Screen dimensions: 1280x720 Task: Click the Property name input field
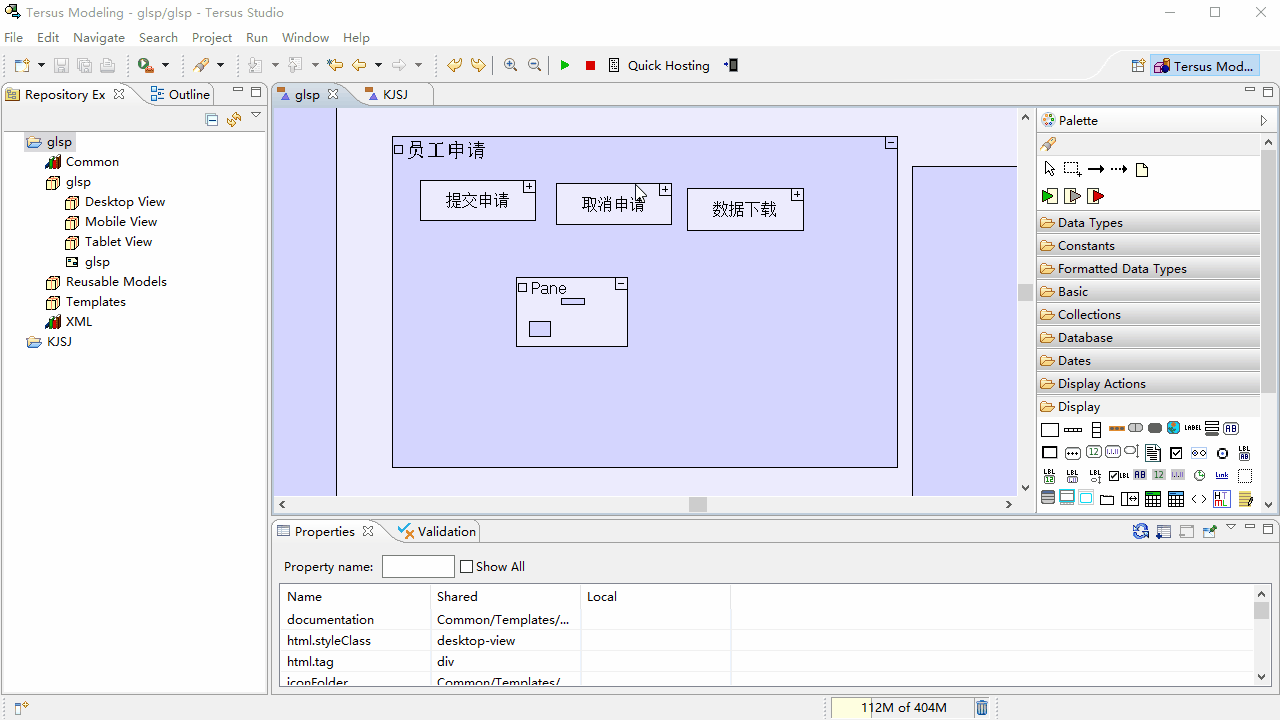tap(418, 566)
